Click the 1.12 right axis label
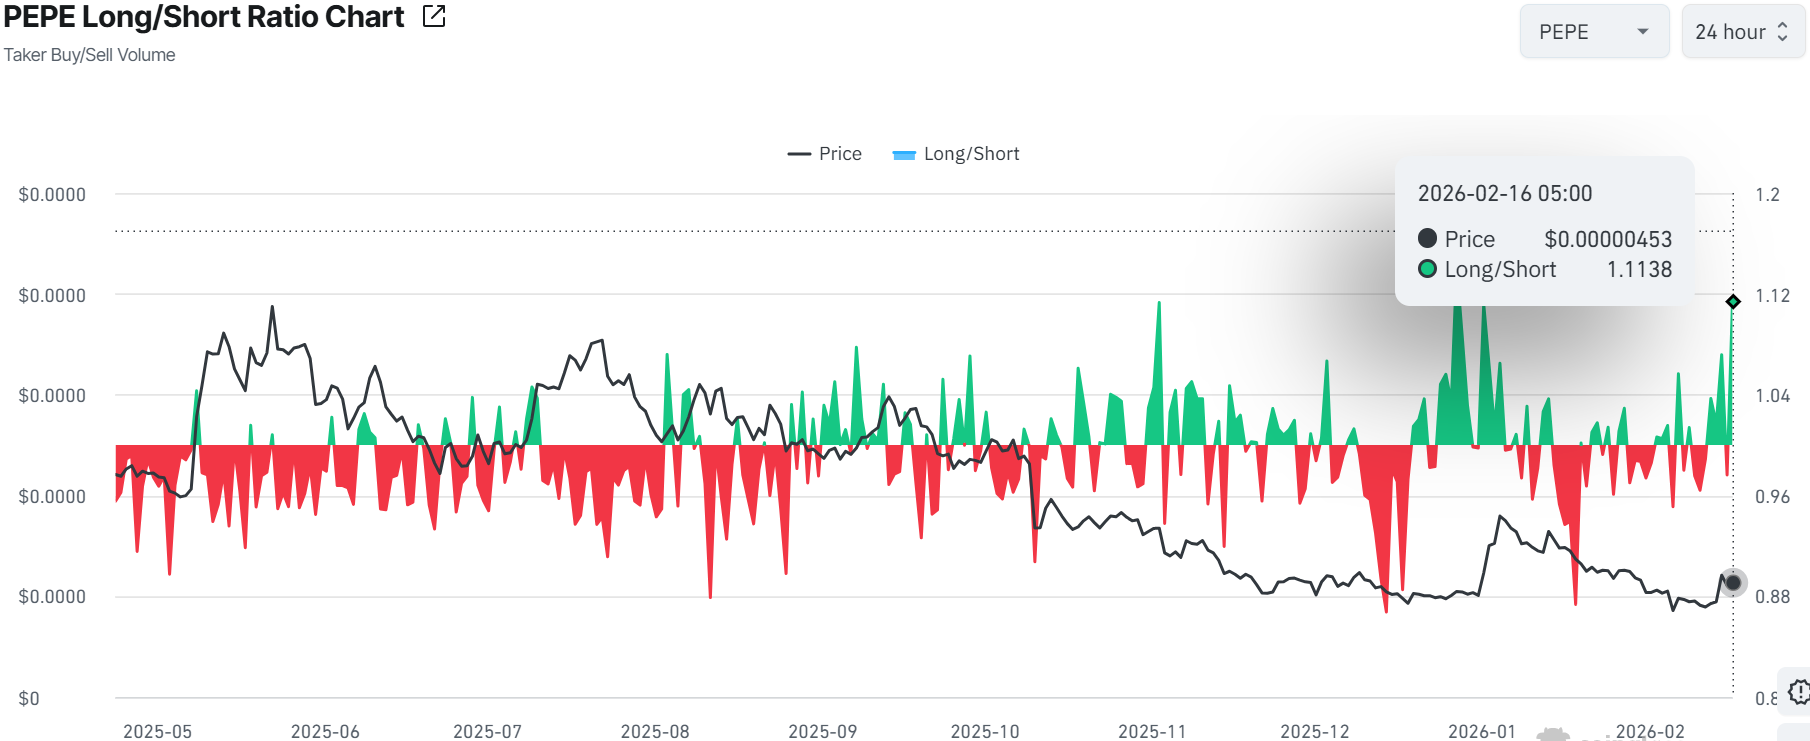This screenshot has height=741, width=1810. pos(1772,296)
